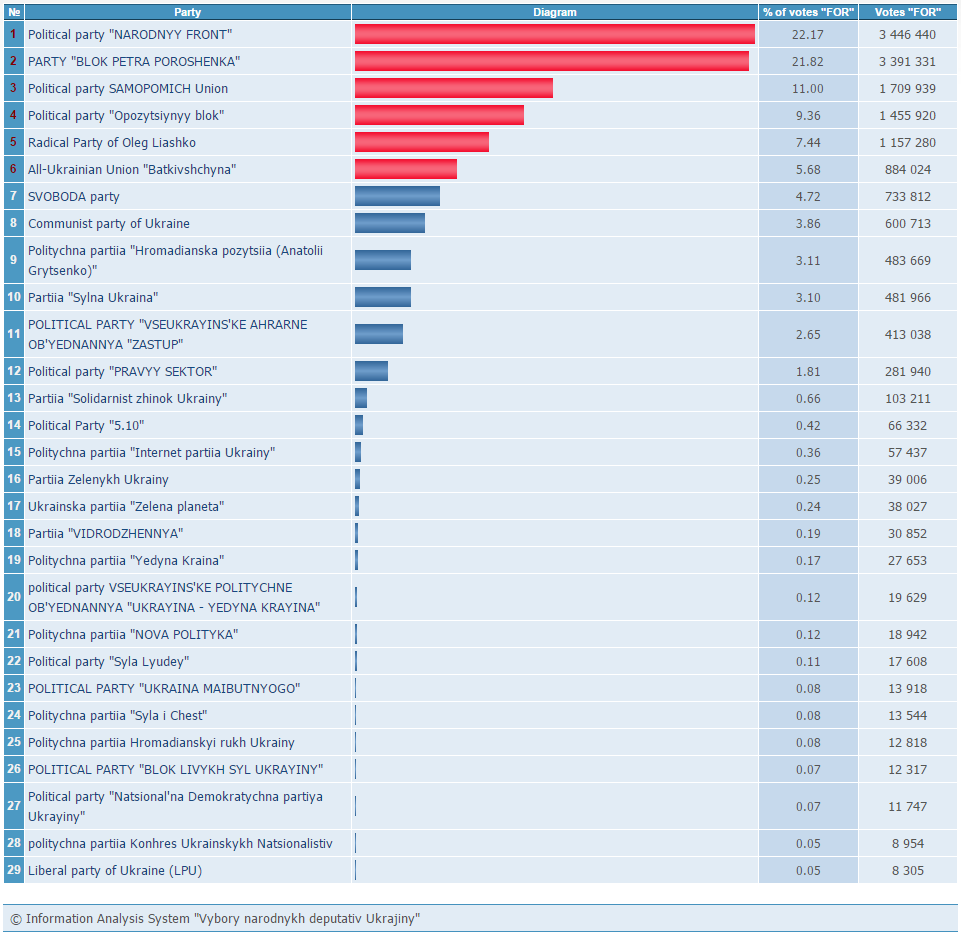Select the blue bar for Communist party
The width and height of the screenshot is (961, 936).
pos(389,223)
